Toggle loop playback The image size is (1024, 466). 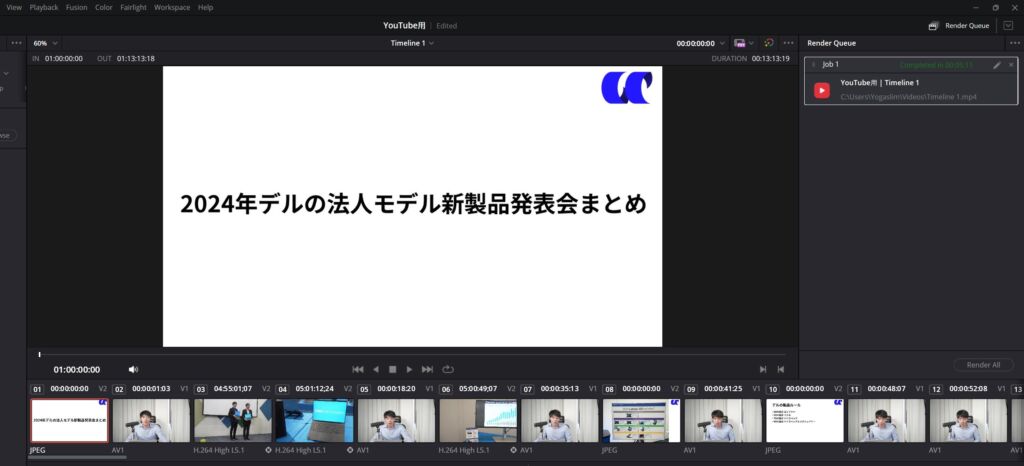coord(447,369)
